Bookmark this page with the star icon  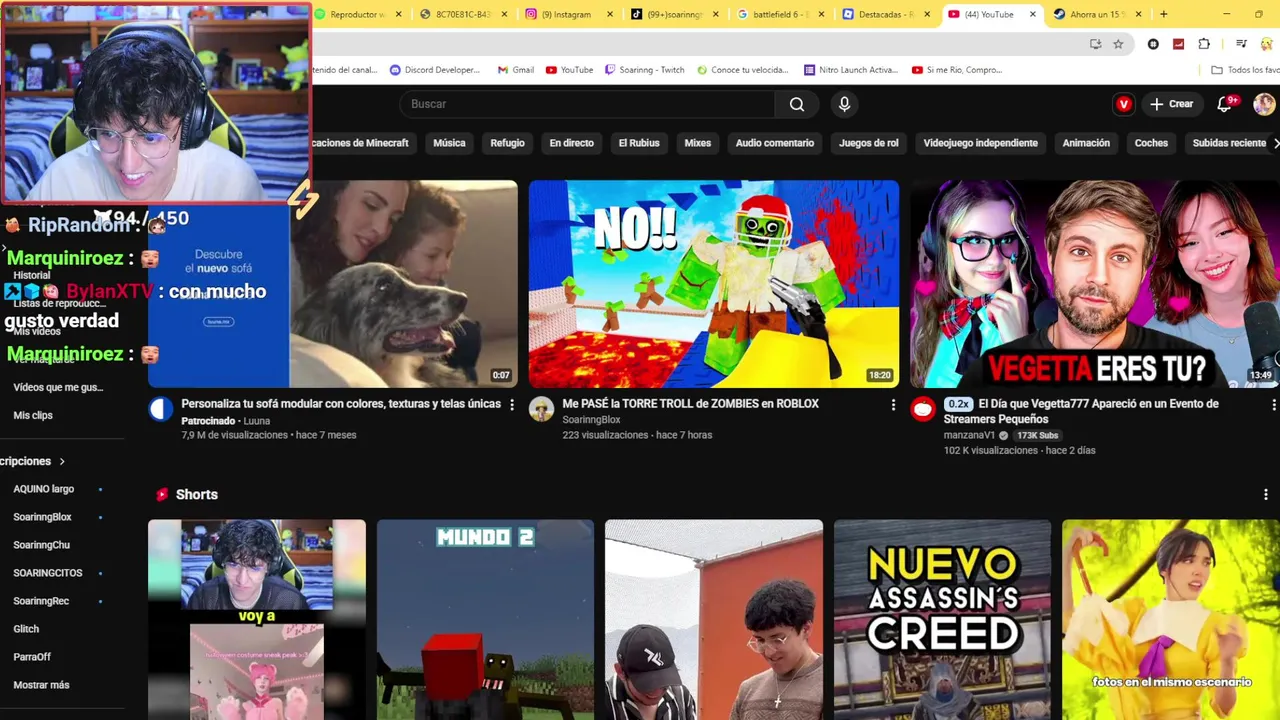[1118, 44]
